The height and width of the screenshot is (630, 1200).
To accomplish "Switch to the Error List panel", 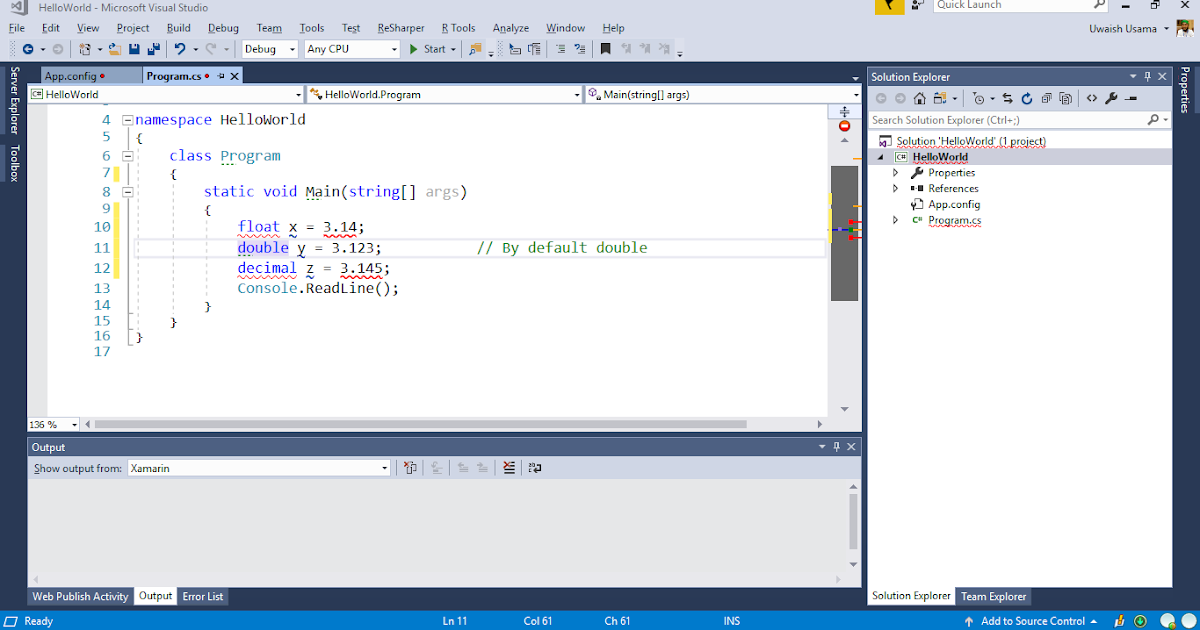I will point(203,596).
